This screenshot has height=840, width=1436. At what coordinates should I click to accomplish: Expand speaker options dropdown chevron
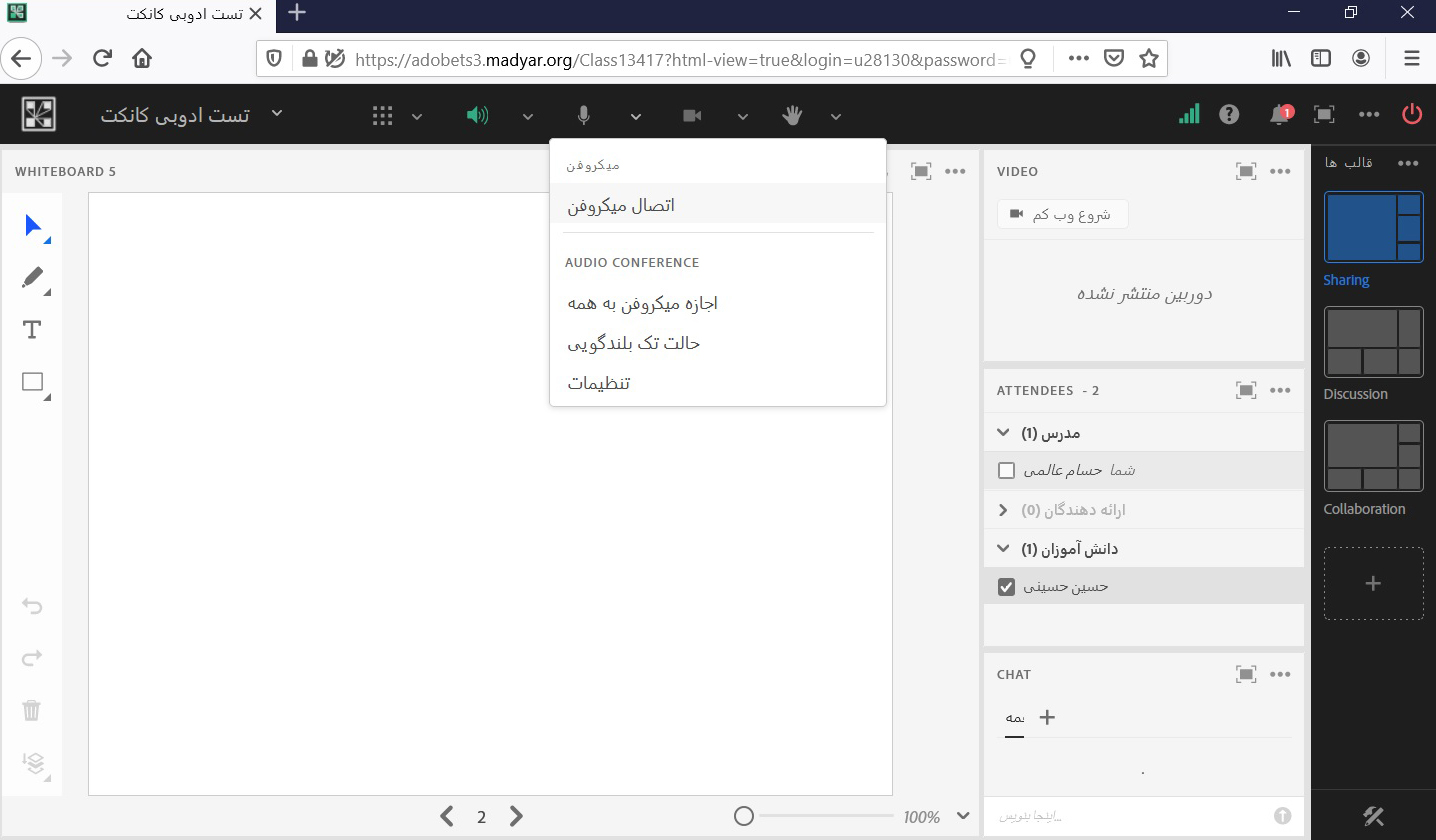click(x=527, y=117)
